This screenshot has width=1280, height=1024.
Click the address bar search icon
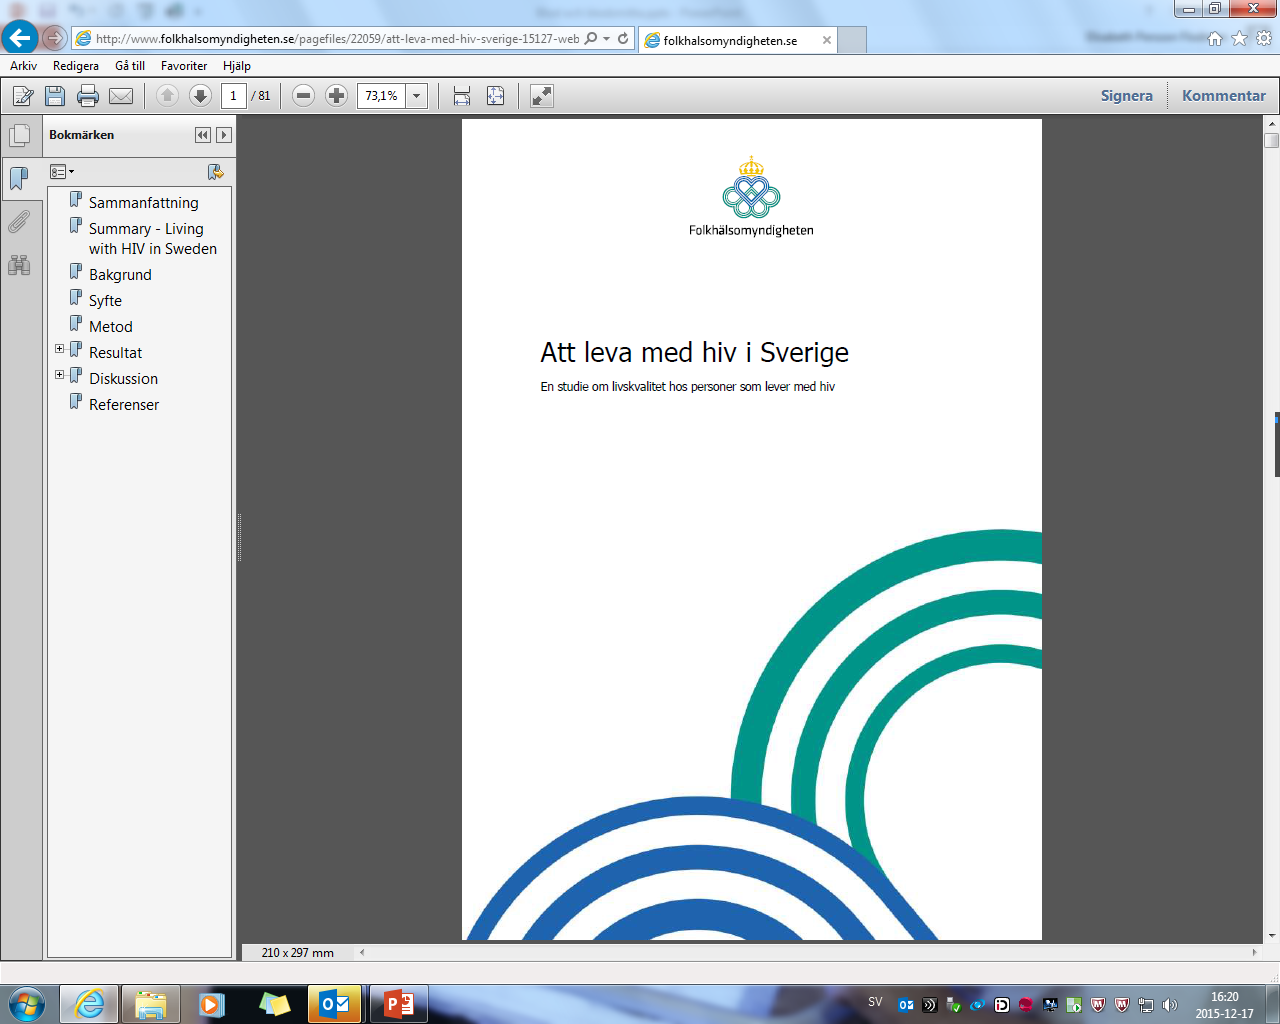[591, 39]
